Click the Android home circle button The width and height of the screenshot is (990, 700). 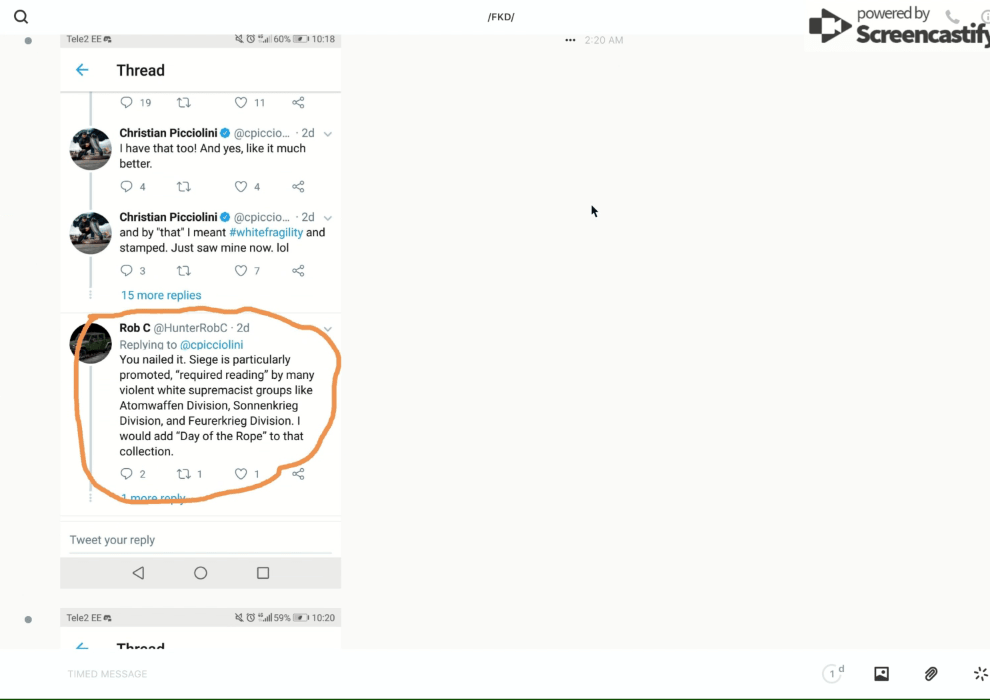pyautogui.click(x=200, y=573)
